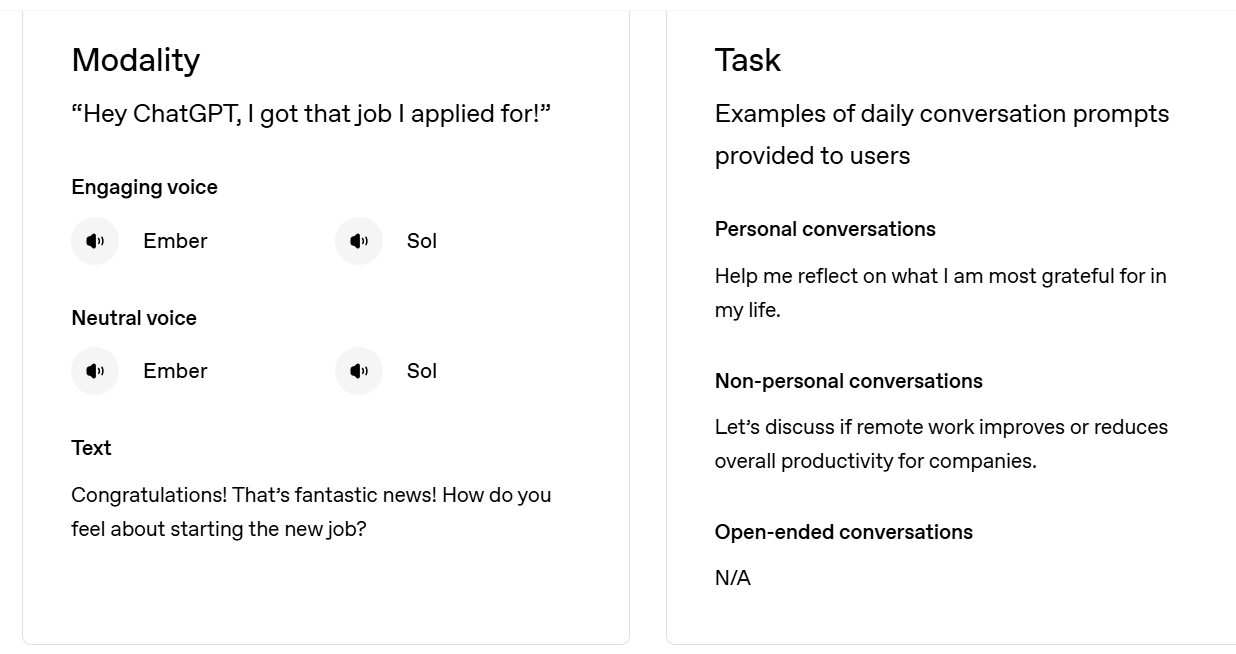This screenshot has width=1236, height=654.
Task: Click the Sol label under Engaging voice
Action: tap(422, 241)
